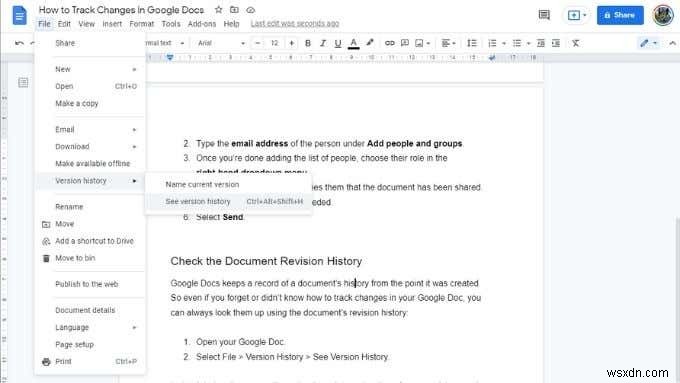Increase font size
The image size is (680, 383).
click(291, 43)
